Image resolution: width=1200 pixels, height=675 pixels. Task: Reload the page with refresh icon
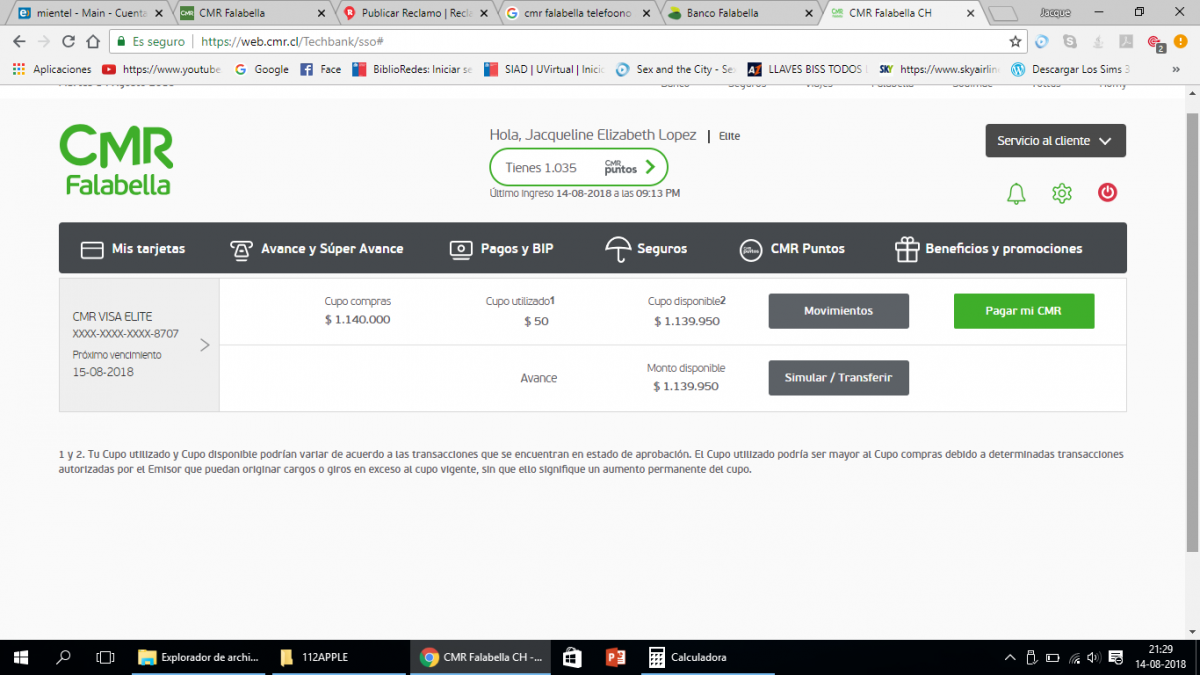click(x=68, y=42)
